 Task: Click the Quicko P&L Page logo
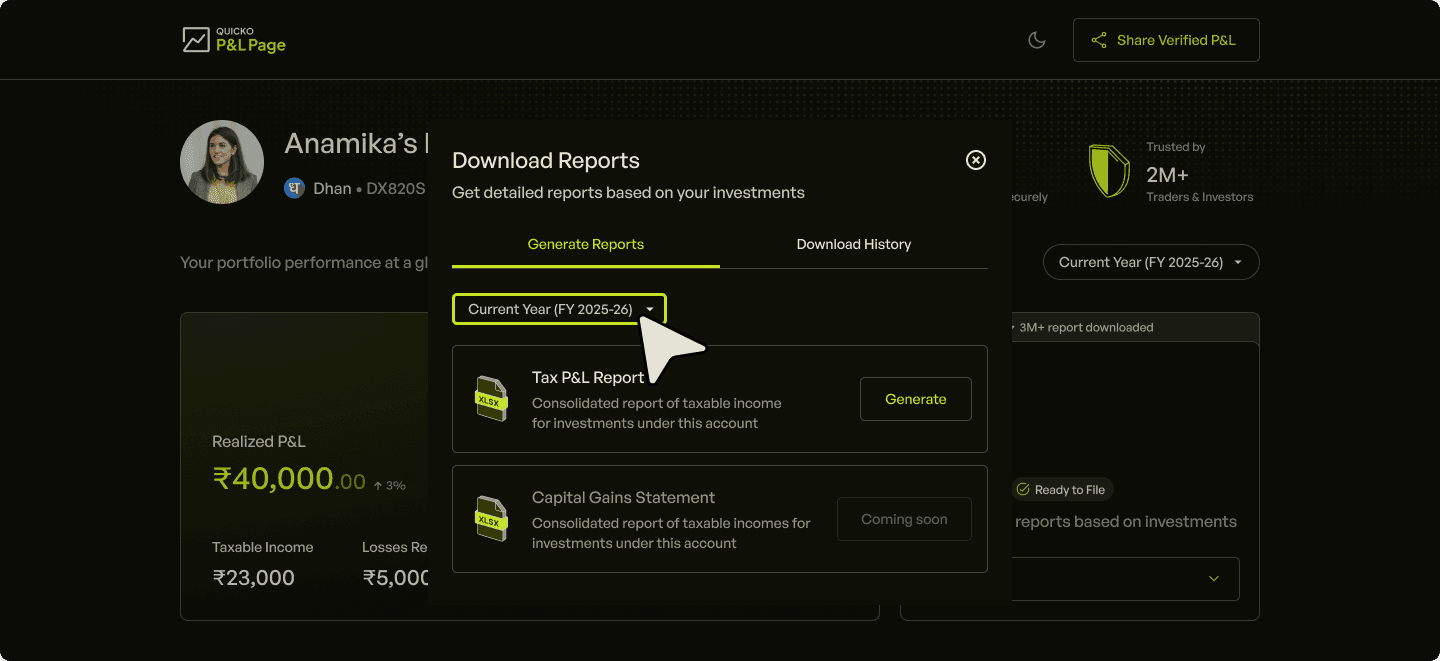coord(234,40)
